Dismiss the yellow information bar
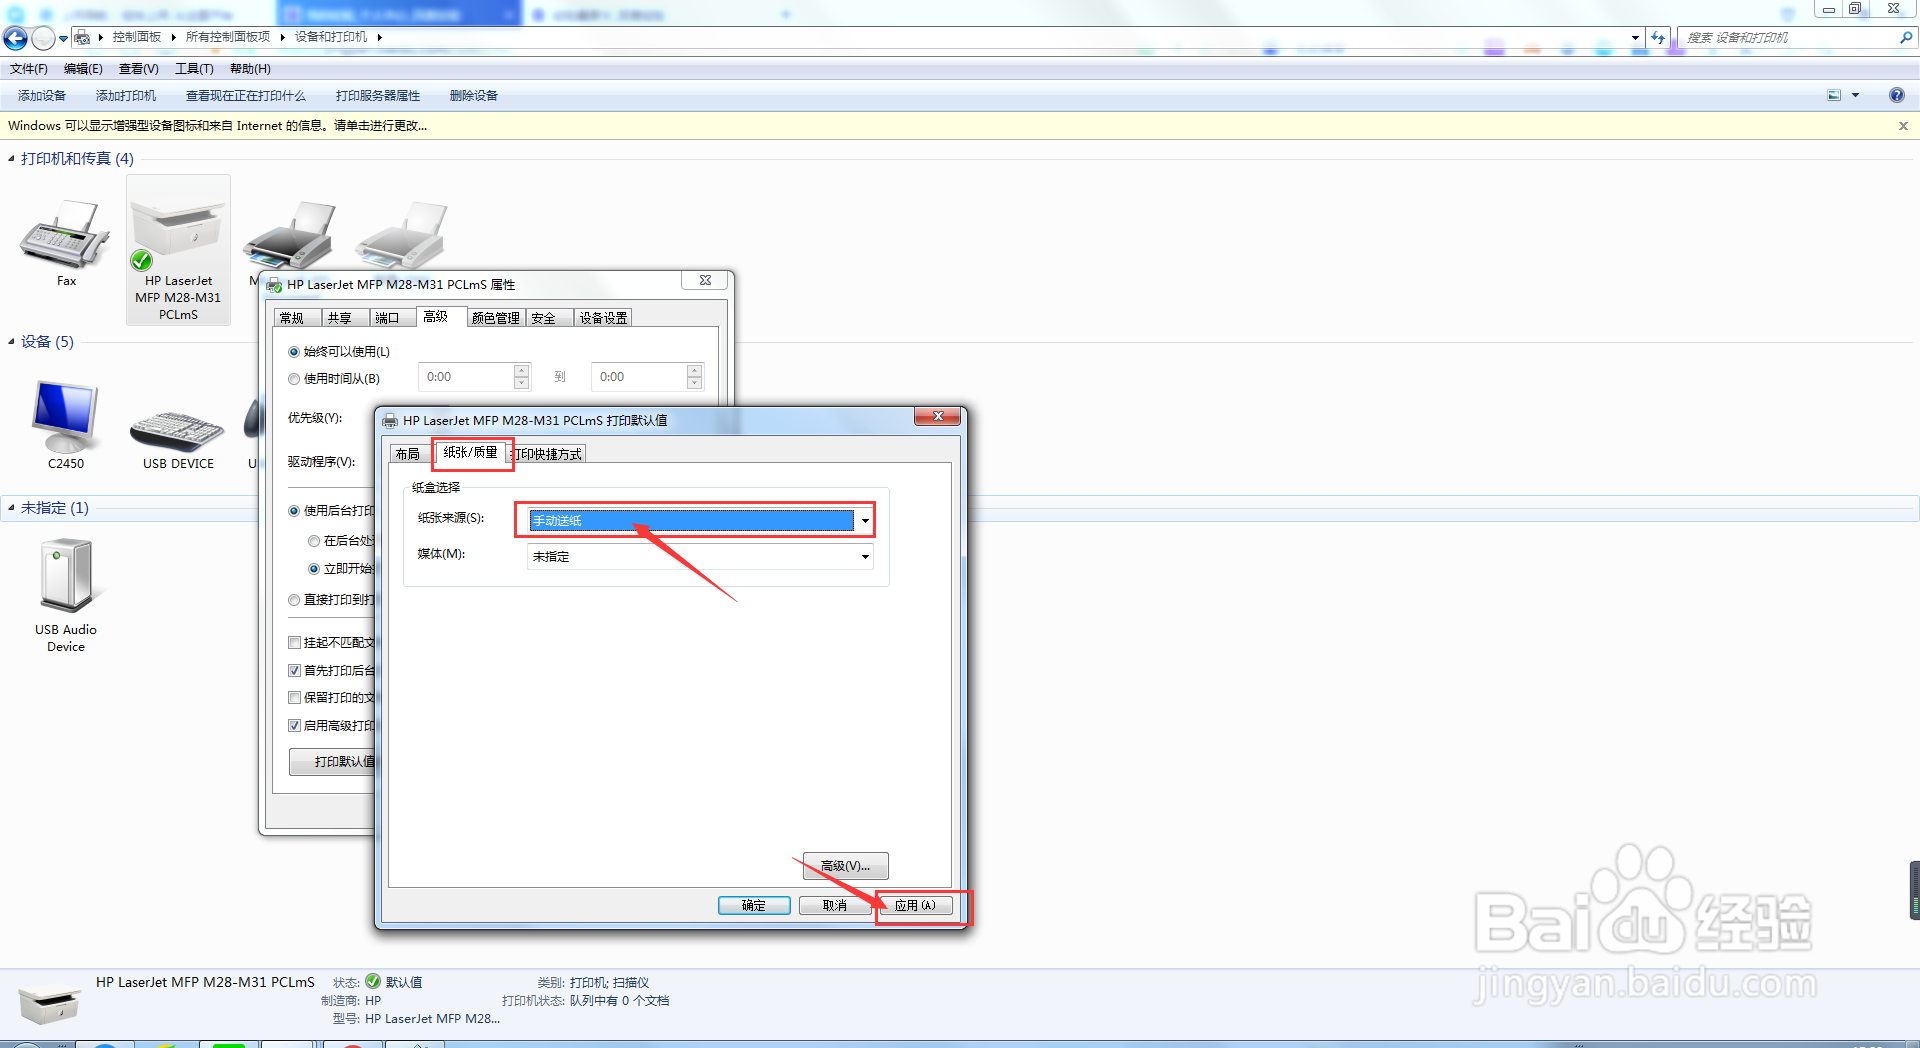The height and width of the screenshot is (1048, 1920). point(1903,126)
